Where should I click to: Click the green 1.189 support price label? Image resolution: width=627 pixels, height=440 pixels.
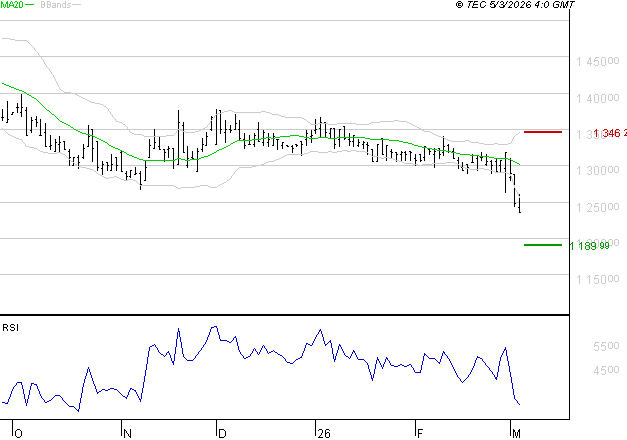(589, 246)
